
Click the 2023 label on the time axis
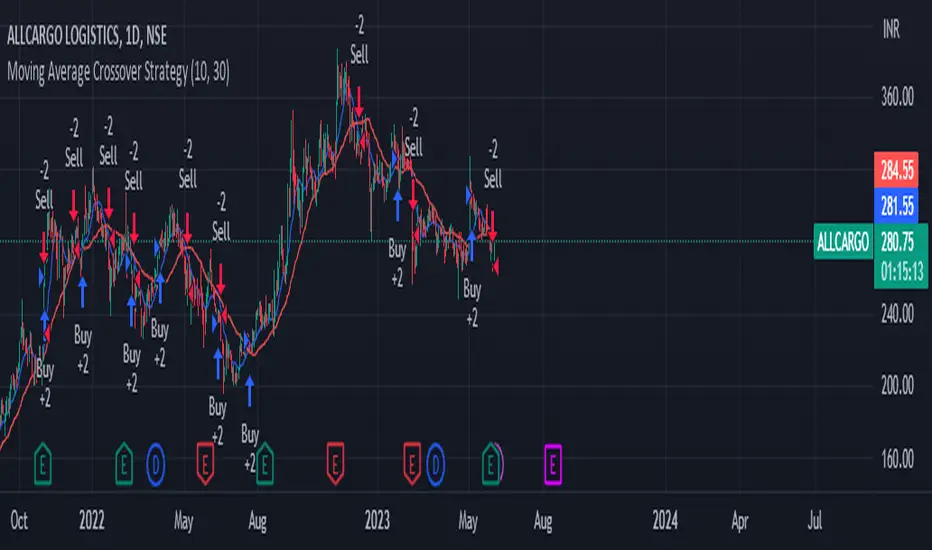[x=377, y=521]
